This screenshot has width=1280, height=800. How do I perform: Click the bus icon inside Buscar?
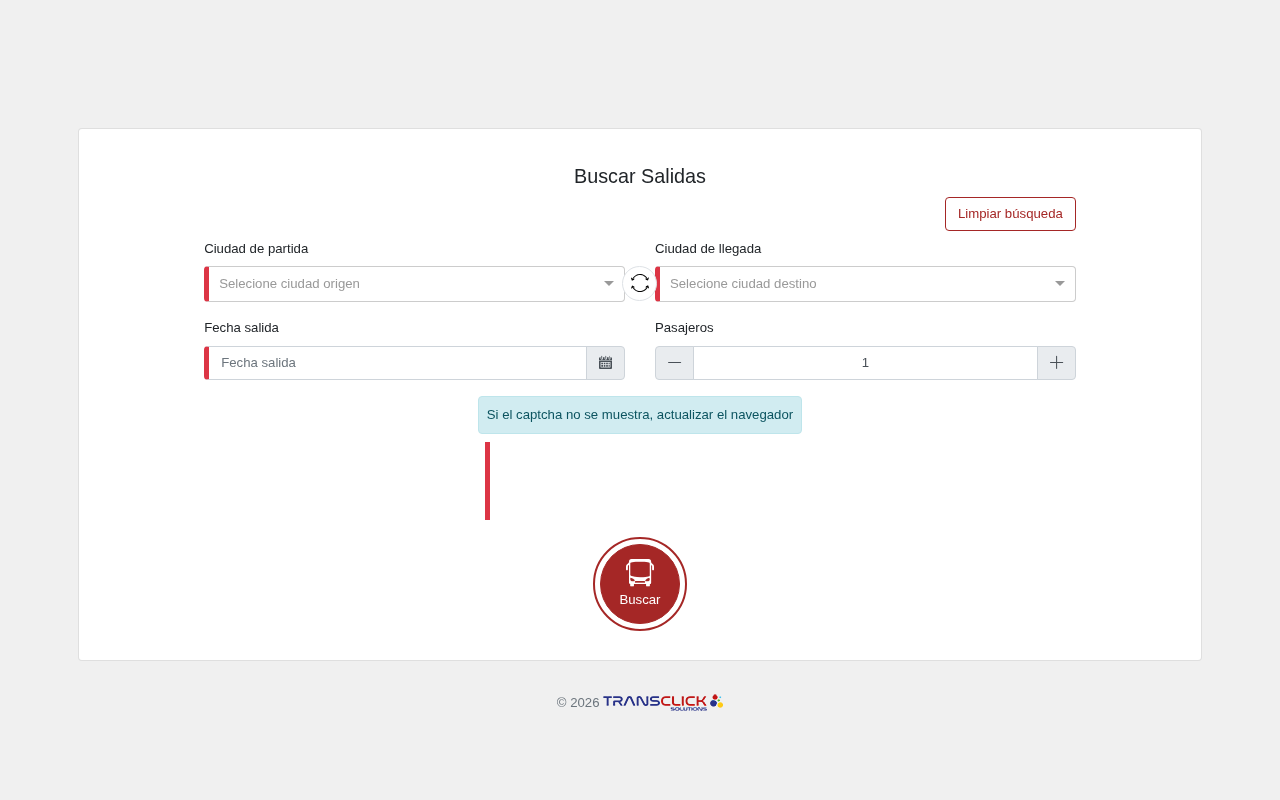640,573
